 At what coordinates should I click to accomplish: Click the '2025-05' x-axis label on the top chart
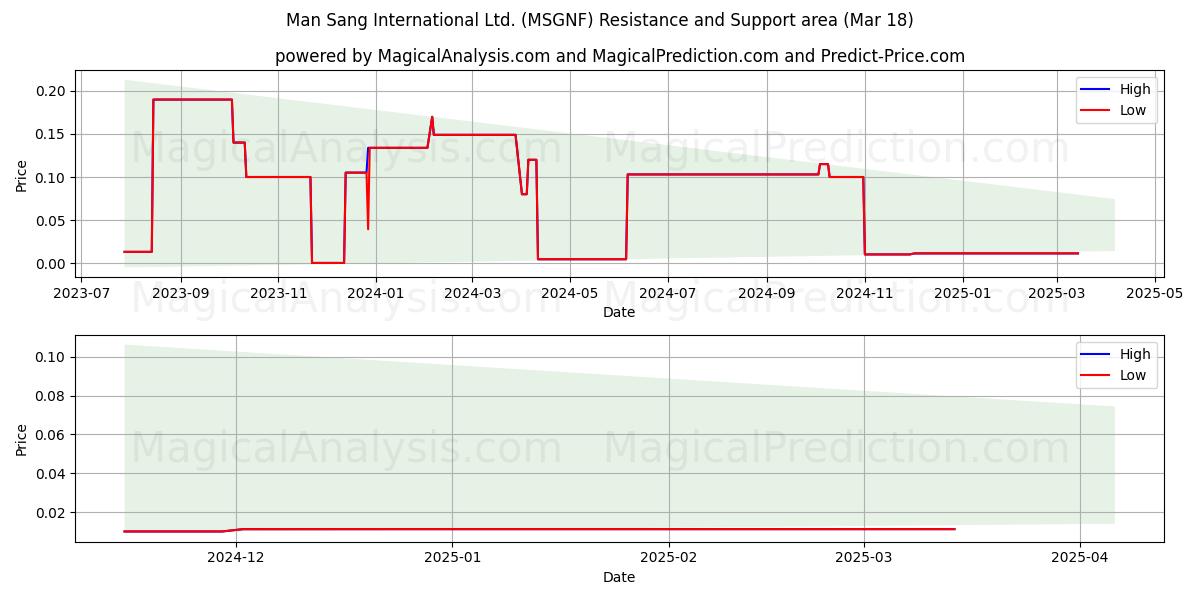1155,293
